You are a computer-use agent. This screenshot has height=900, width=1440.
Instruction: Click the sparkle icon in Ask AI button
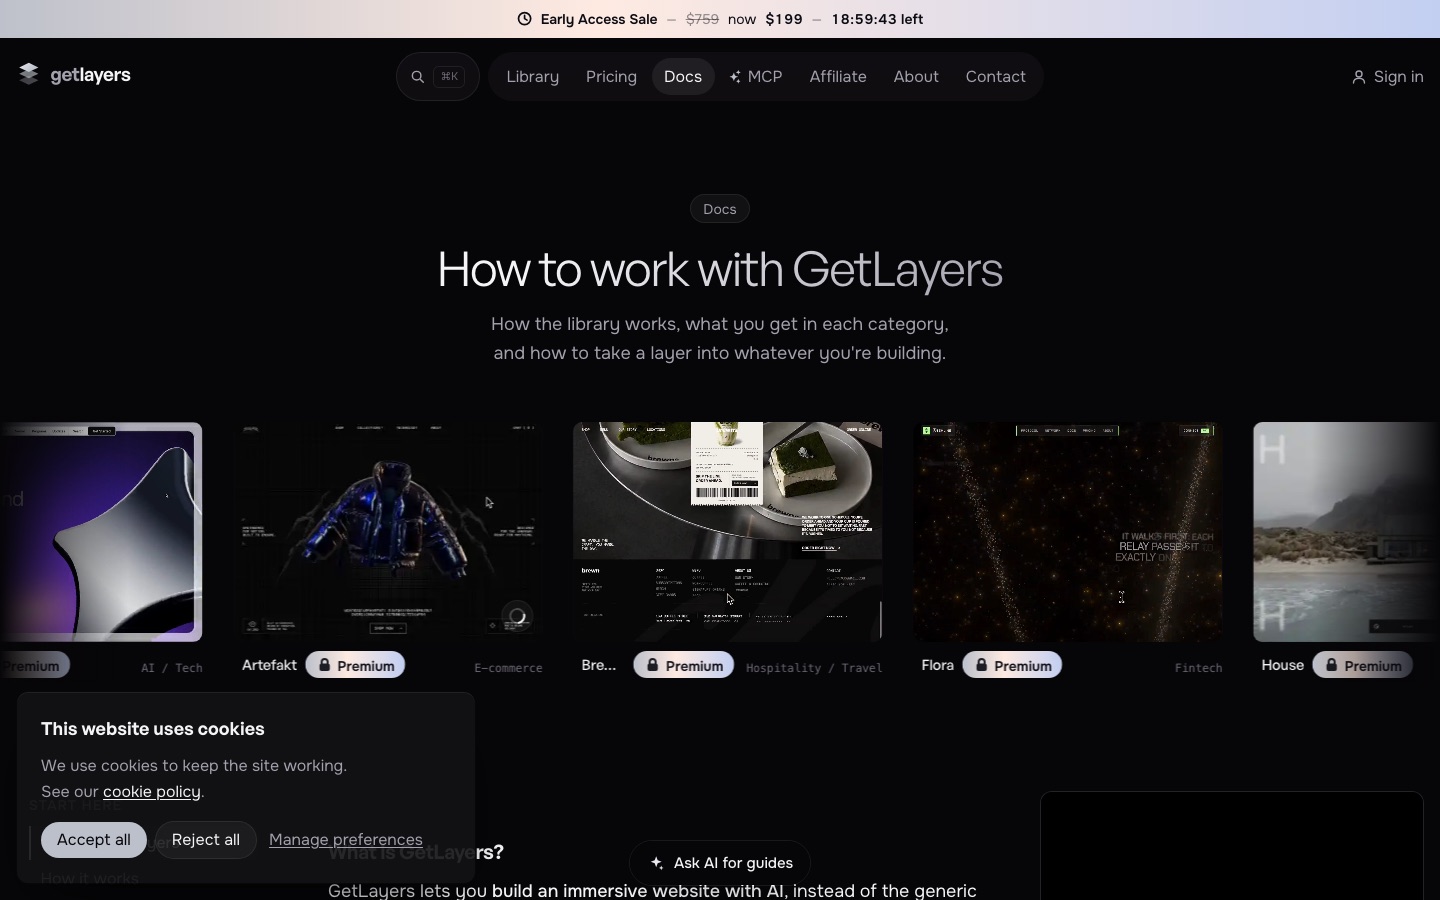657,863
